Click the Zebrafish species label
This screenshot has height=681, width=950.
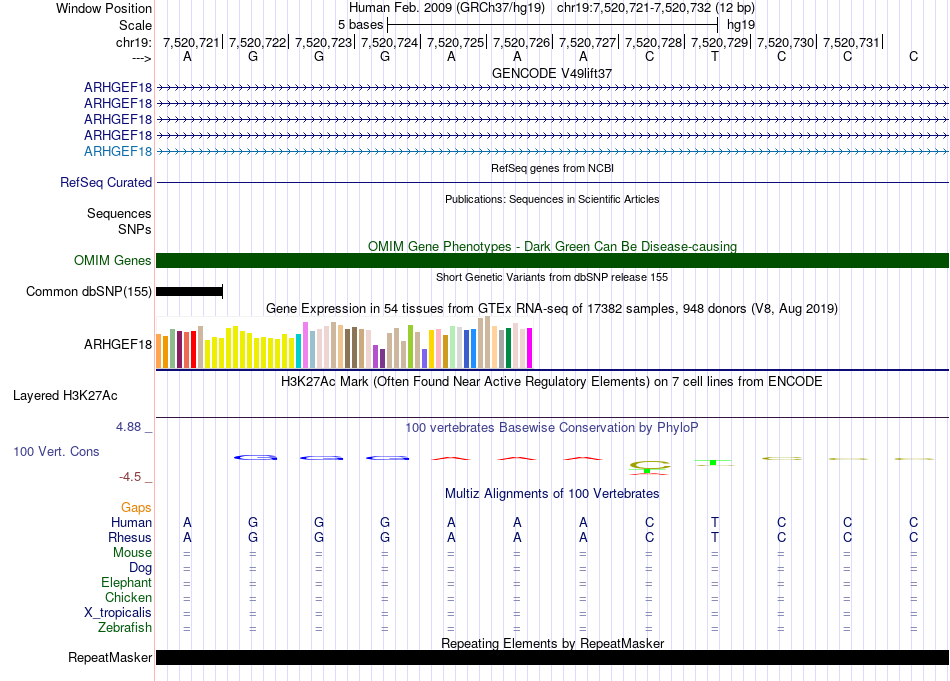125,628
